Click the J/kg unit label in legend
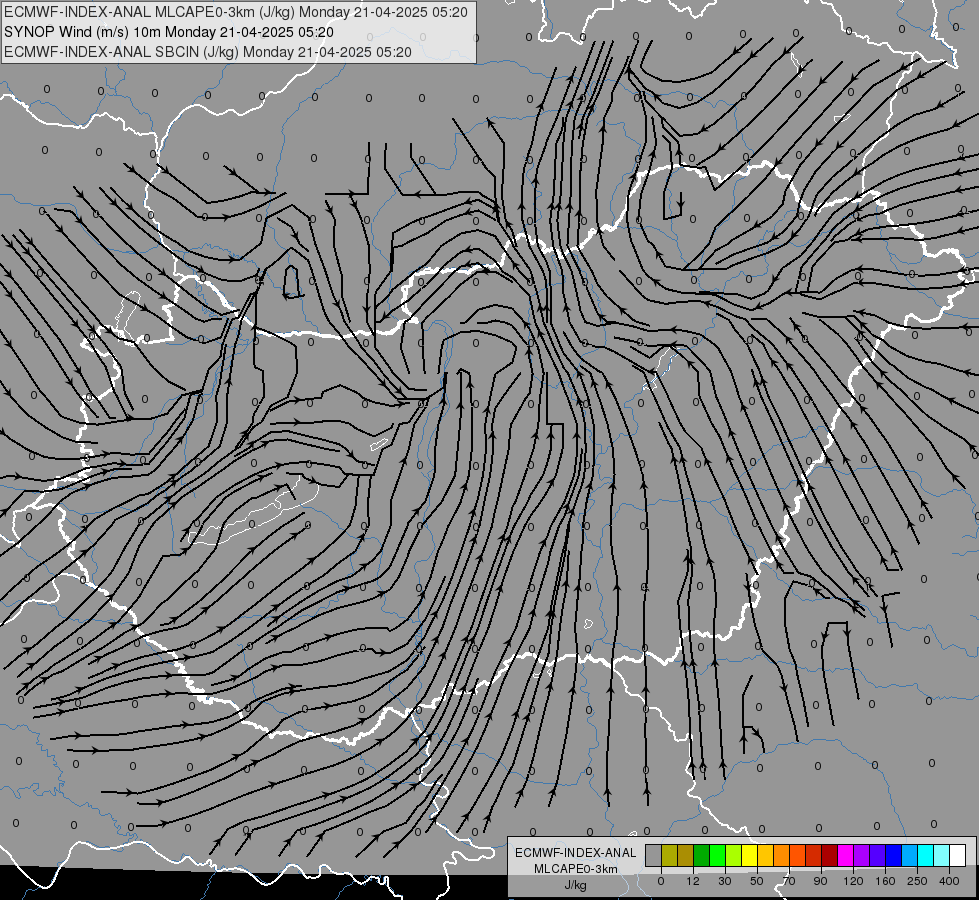 576,885
